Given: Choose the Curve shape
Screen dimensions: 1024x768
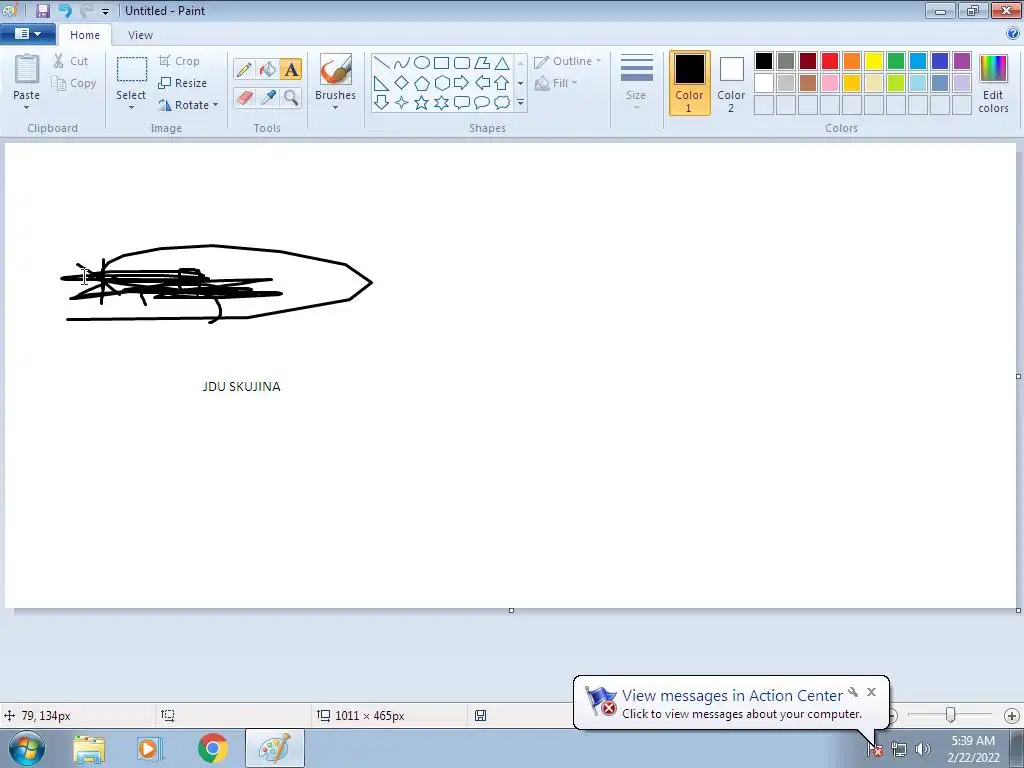Looking at the screenshot, I should [x=402, y=63].
